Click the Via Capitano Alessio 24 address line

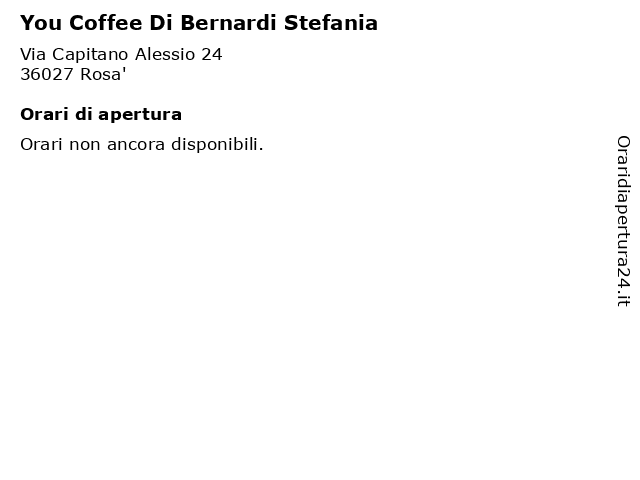pyautogui.click(x=121, y=54)
